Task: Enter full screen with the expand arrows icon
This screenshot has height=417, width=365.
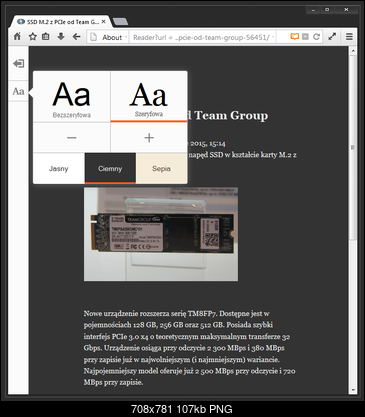Action: click(x=332, y=37)
